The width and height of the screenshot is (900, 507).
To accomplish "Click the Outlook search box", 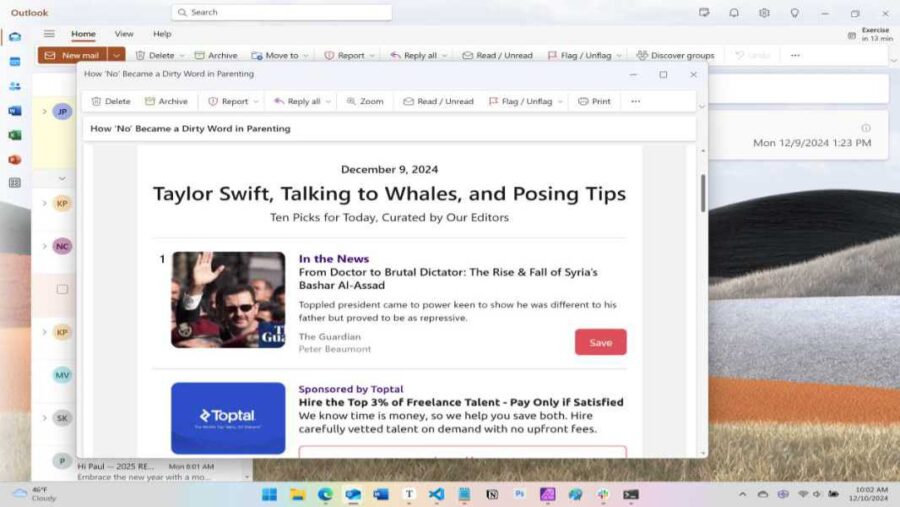I will click(x=281, y=12).
